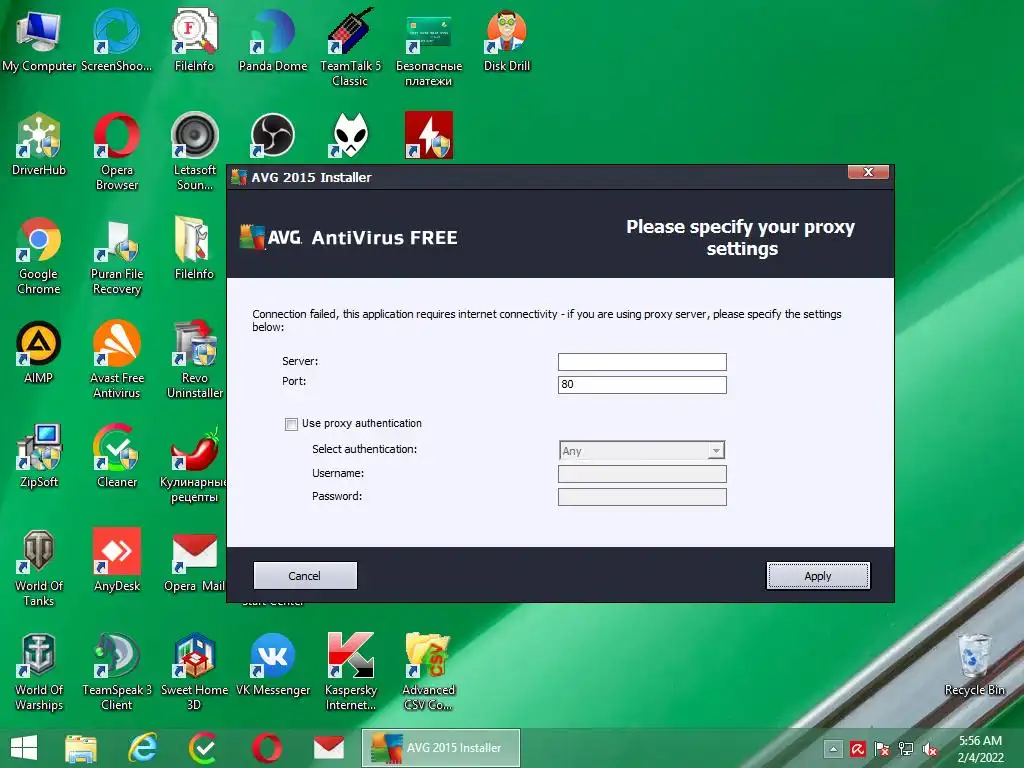Launch AIMP desktop shortcut
1024x768 pixels.
coord(39,353)
